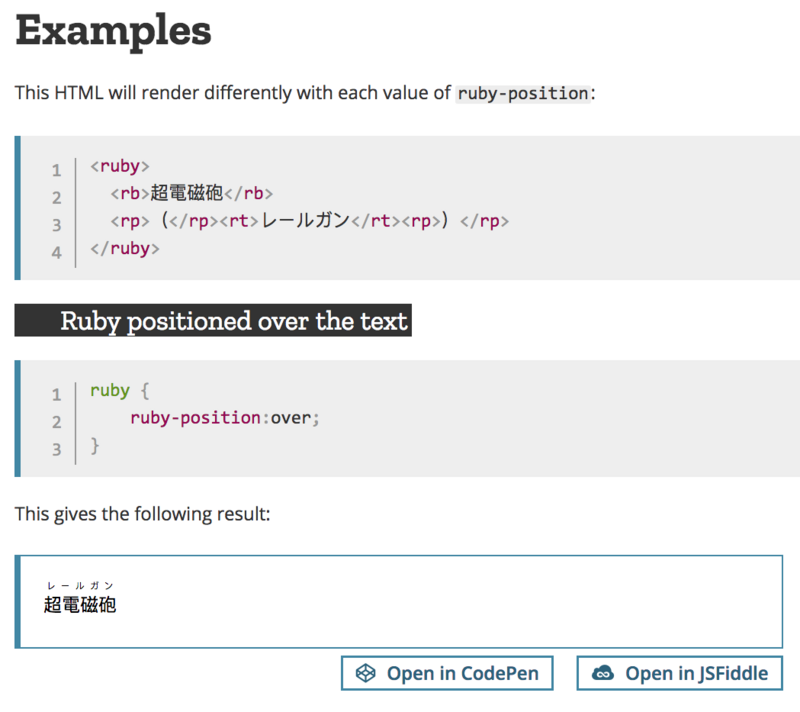This screenshot has width=800, height=712.
Task: Click the 超電磁砲 text inside rb tags
Action: (x=186, y=194)
